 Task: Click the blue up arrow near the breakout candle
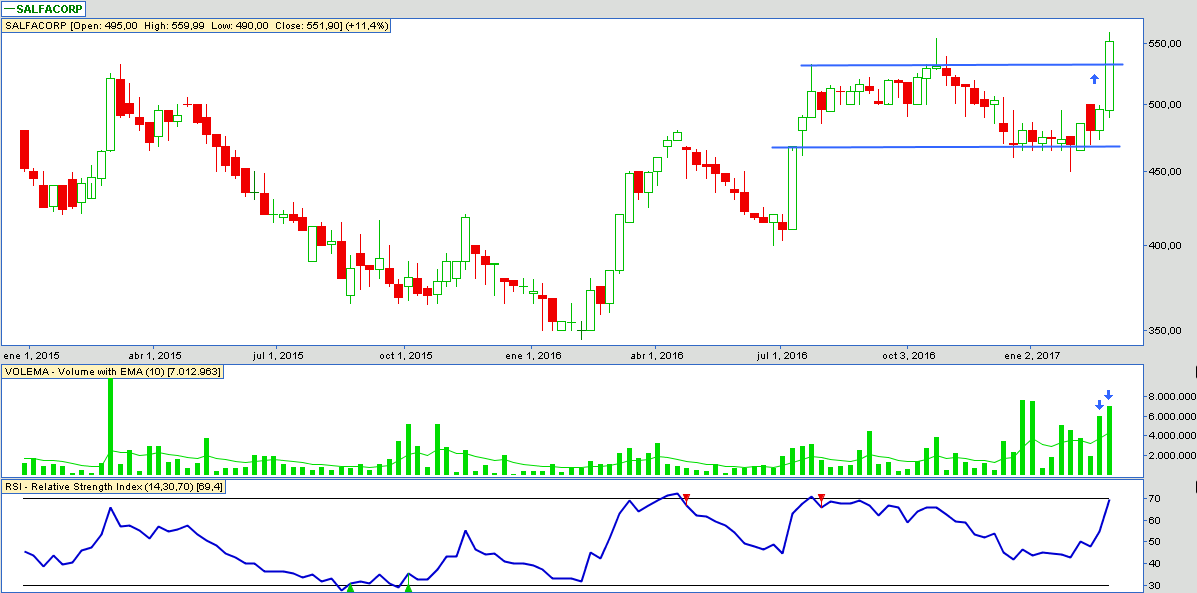(x=1094, y=78)
